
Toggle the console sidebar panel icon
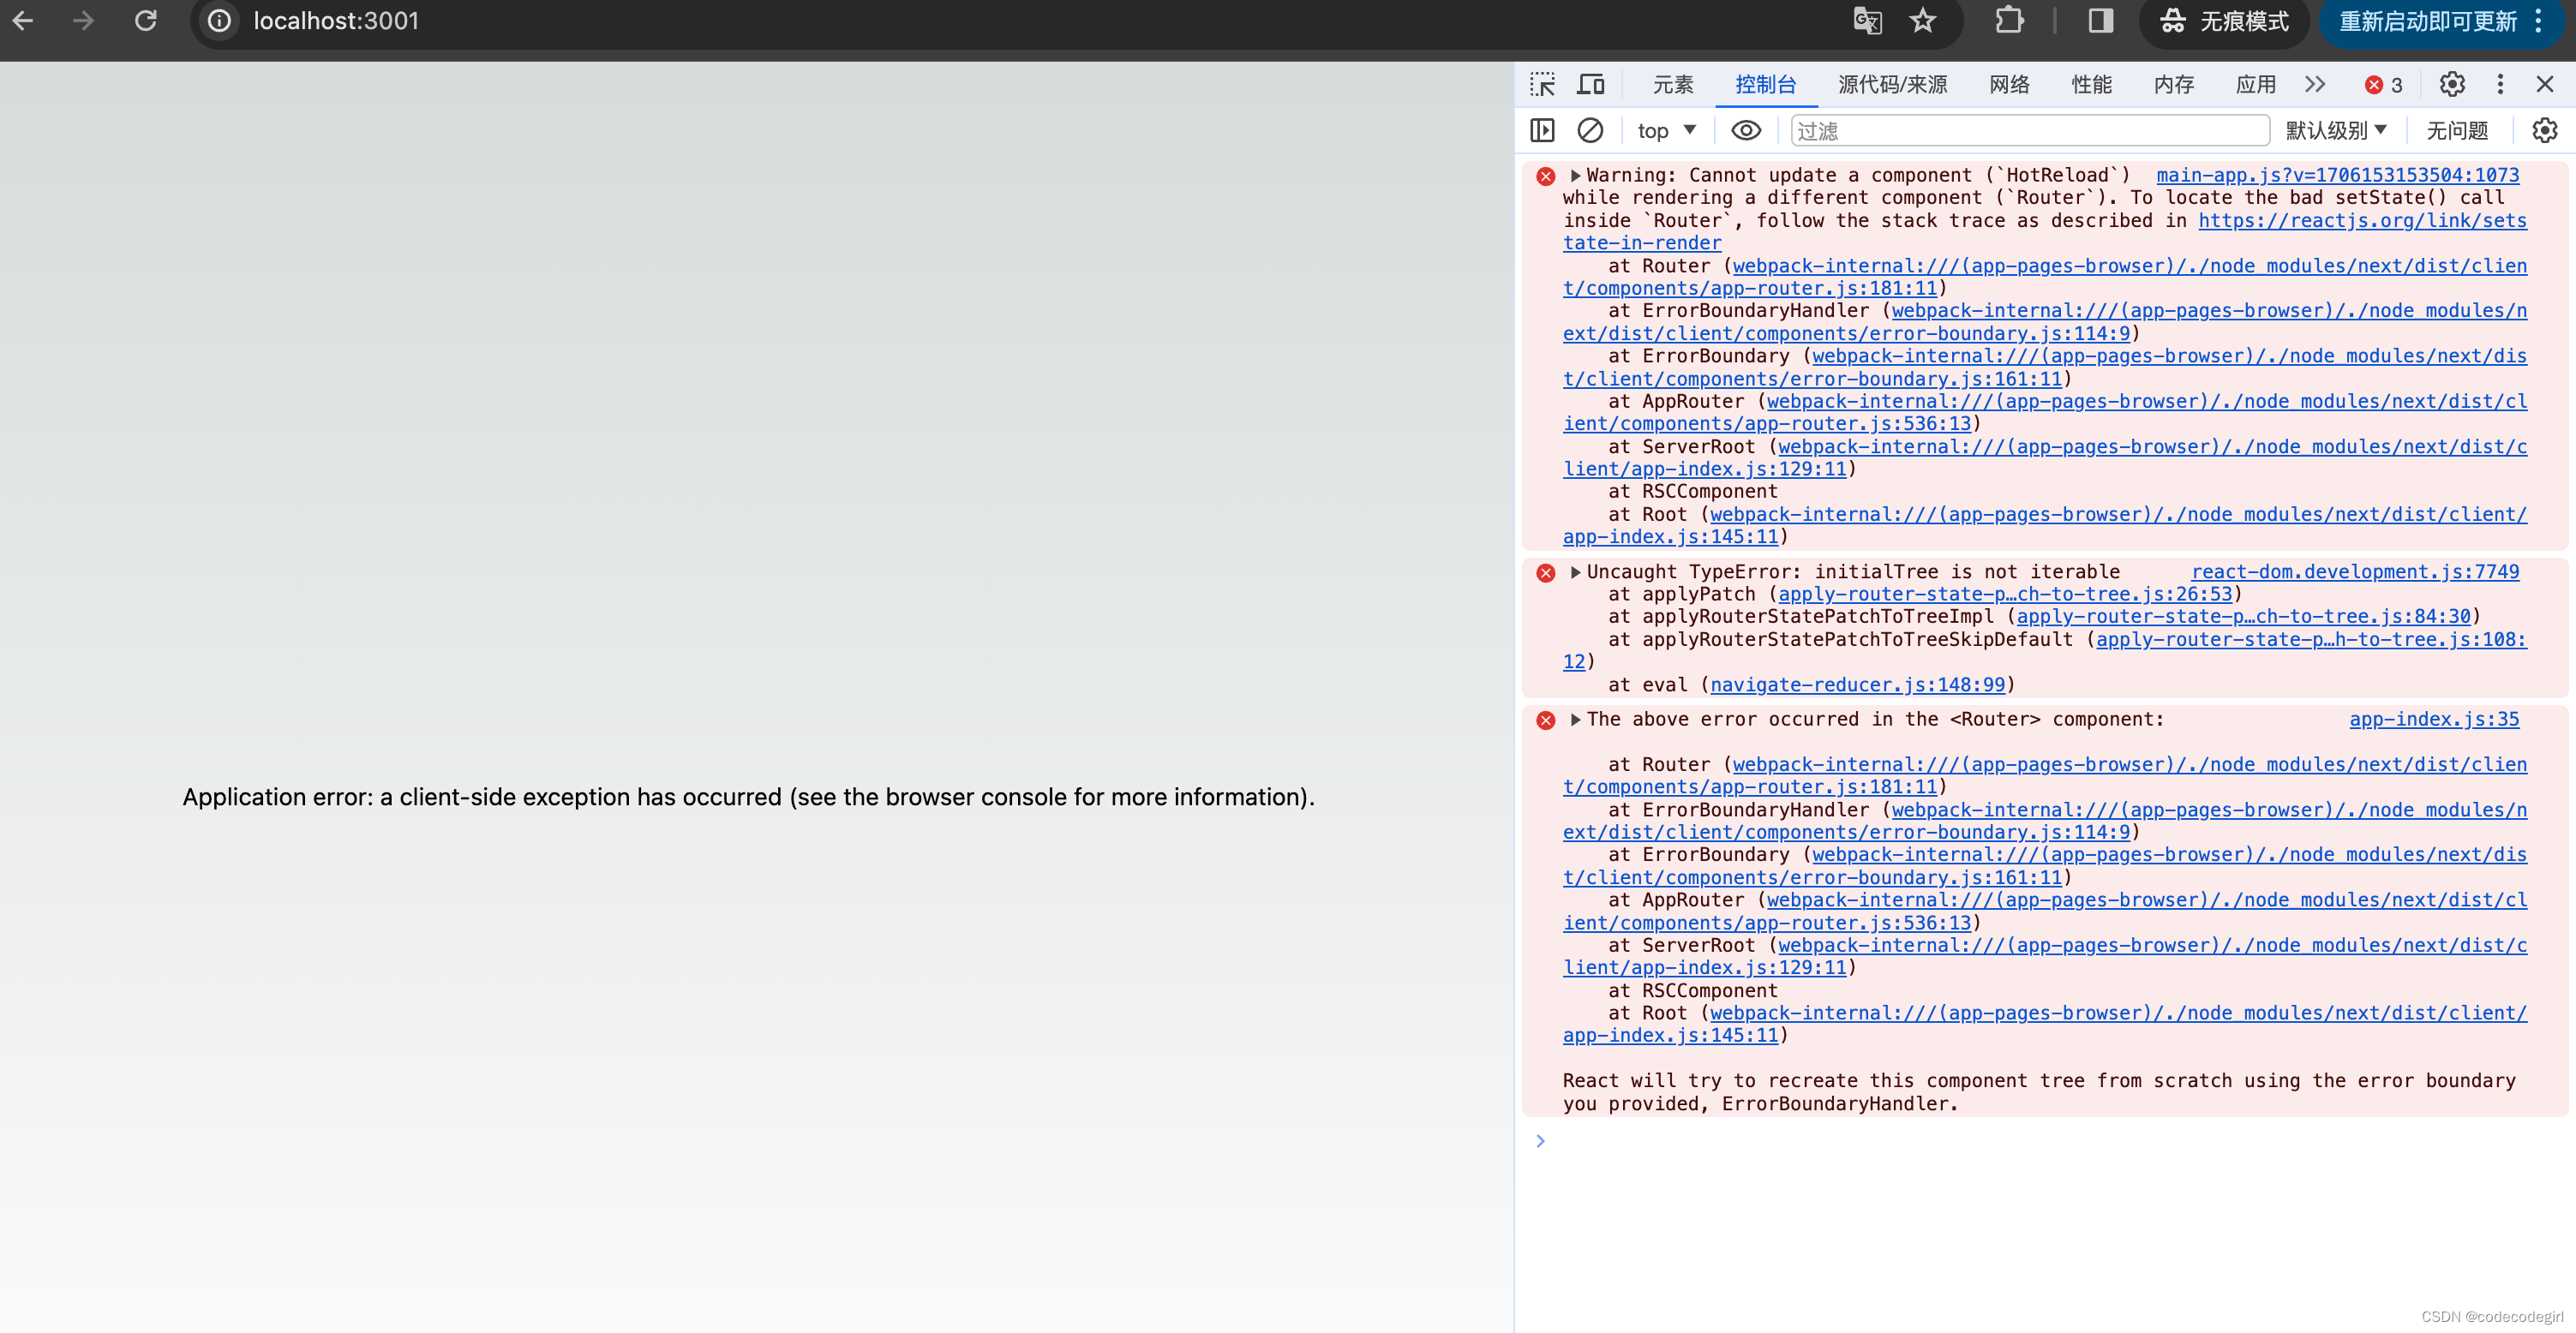pos(1542,131)
